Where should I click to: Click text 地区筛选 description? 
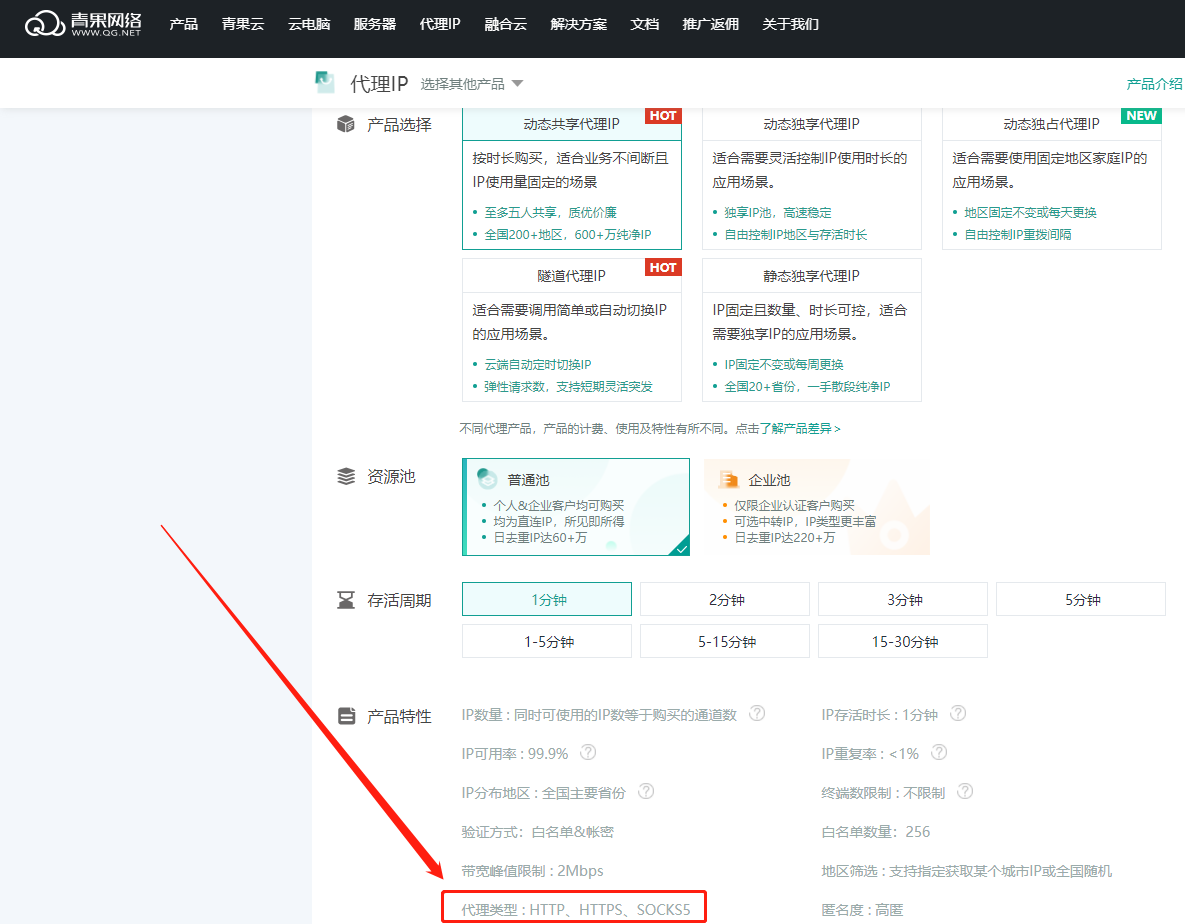[967, 871]
